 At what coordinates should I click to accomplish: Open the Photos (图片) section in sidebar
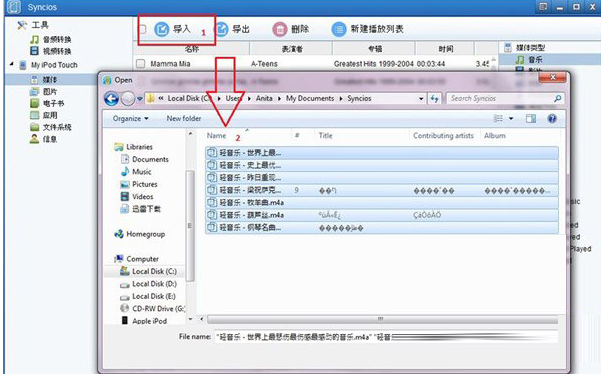tap(43, 92)
